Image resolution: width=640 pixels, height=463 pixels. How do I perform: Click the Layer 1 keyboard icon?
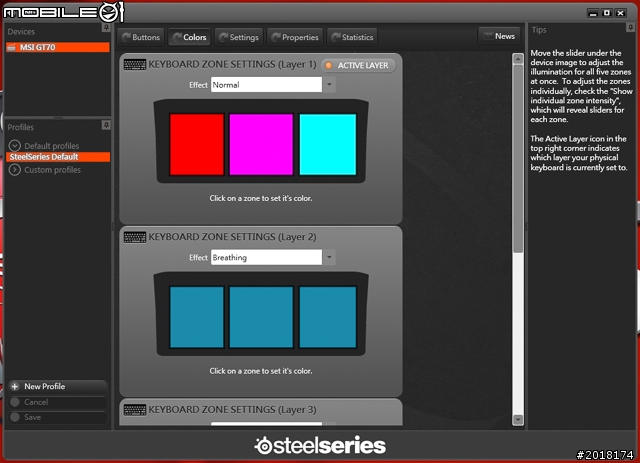tap(135, 65)
